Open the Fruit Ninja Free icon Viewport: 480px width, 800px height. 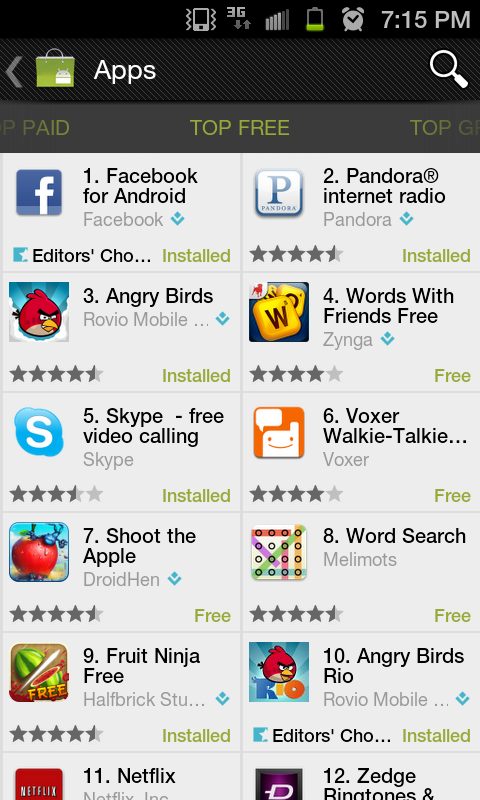tap(39, 672)
